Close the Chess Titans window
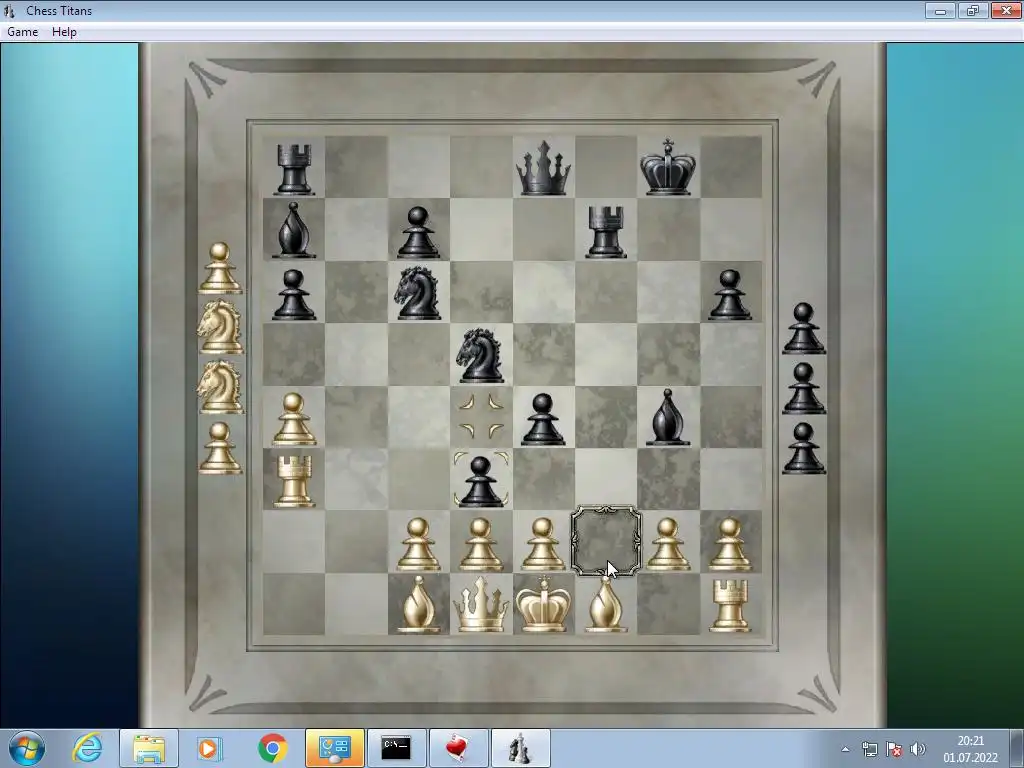The width and height of the screenshot is (1024, 768). point(1006,10)
